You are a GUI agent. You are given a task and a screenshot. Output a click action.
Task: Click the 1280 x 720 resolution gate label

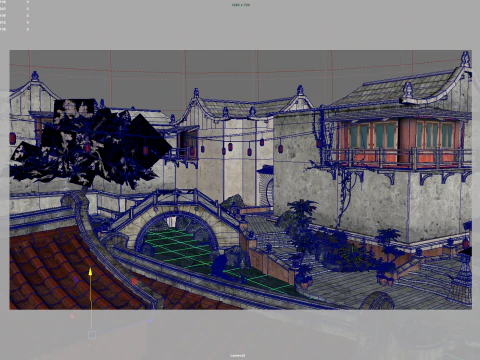point(240,5)
